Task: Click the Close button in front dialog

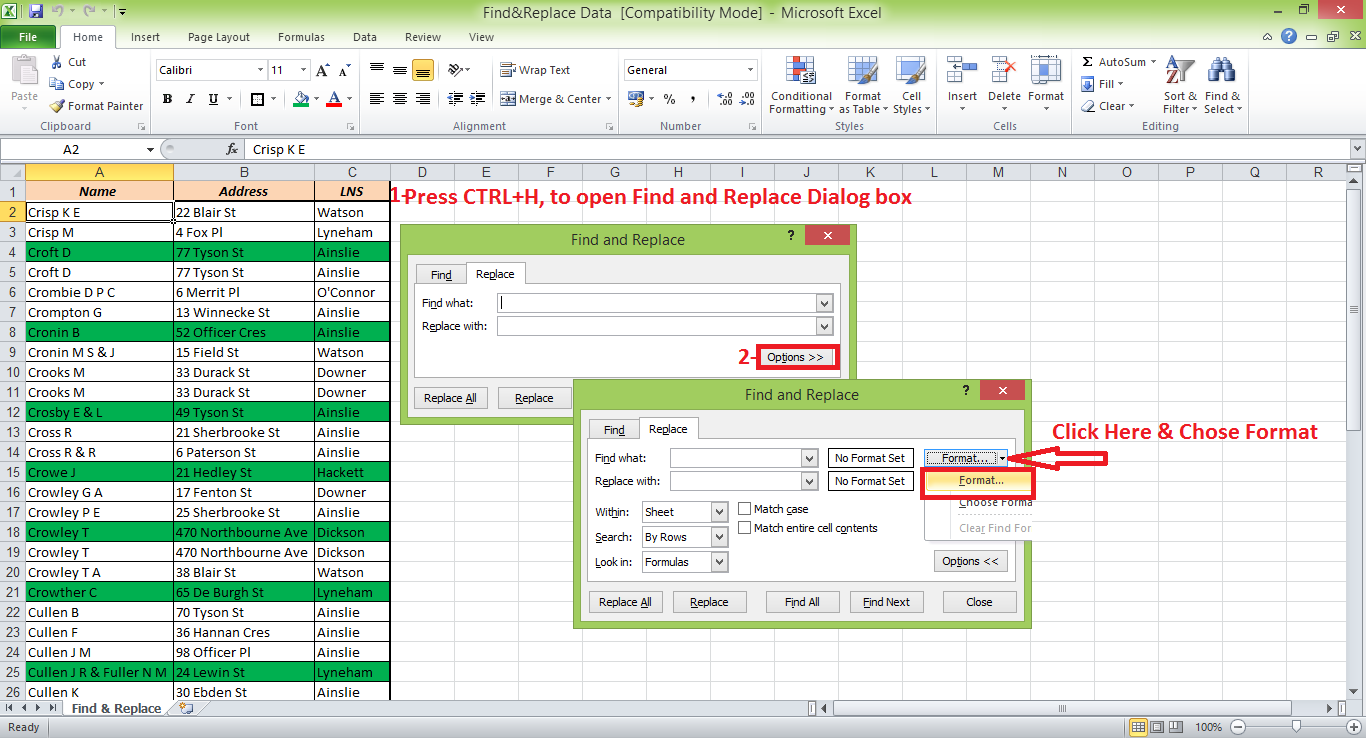Action: point(979,602)
